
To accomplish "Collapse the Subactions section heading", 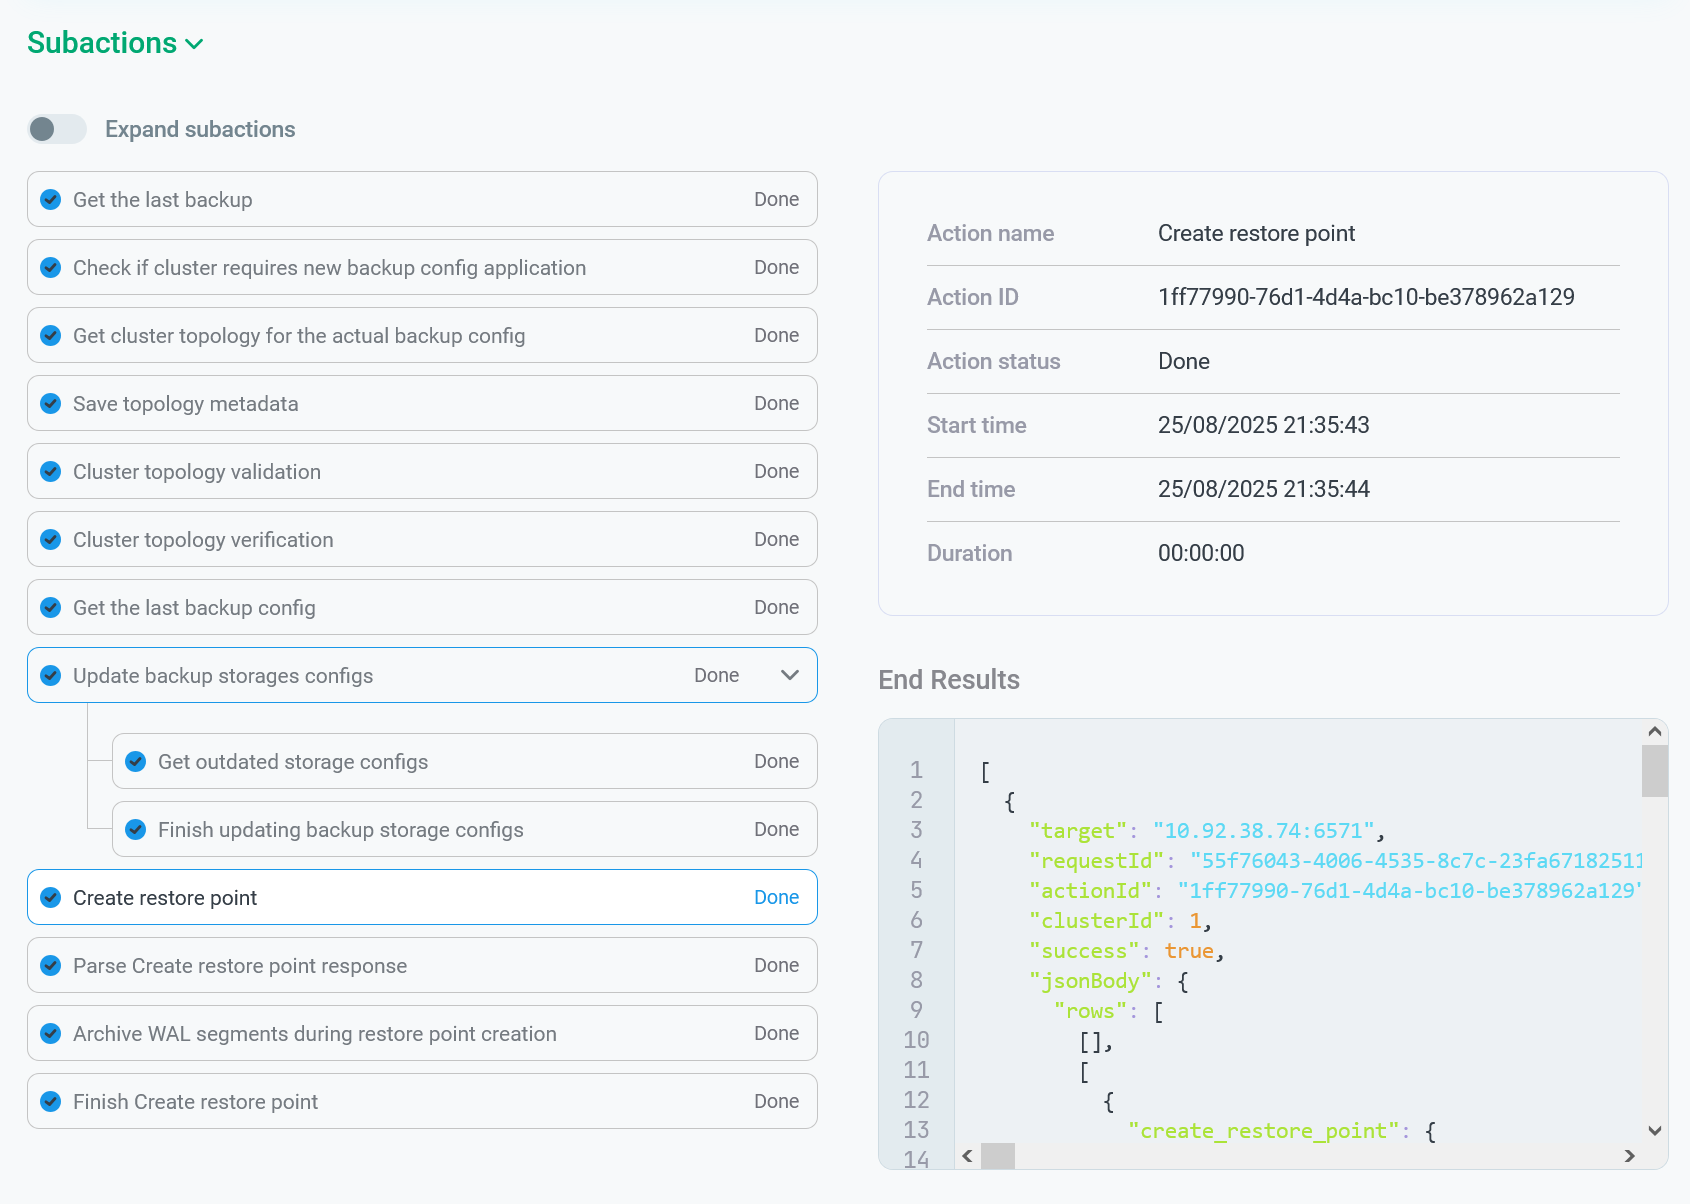I will [115, 43].
